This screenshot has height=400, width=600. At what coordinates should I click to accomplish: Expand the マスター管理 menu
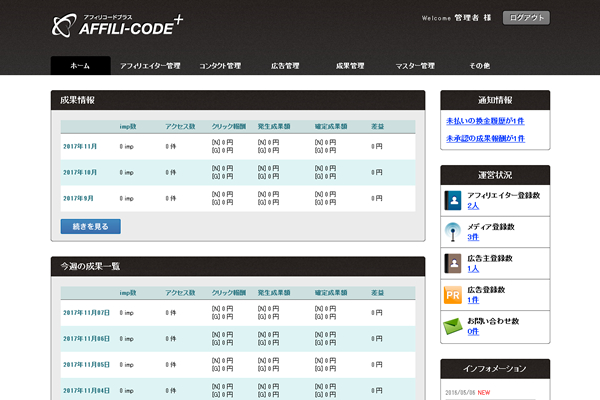[x=415, y=65]
